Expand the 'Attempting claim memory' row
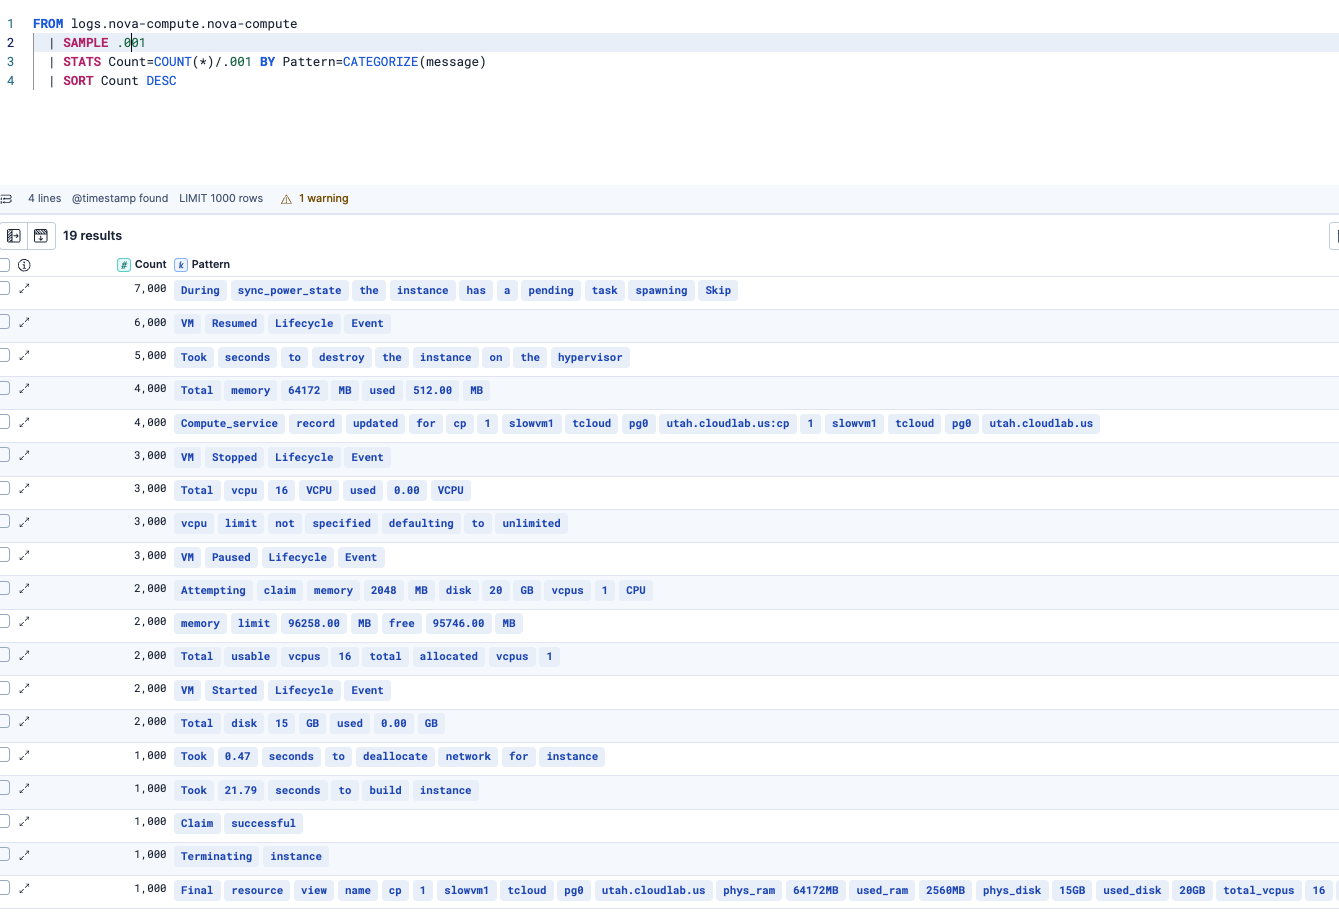The height and width of the screenshot is (924, 1339). click(25, 588)
